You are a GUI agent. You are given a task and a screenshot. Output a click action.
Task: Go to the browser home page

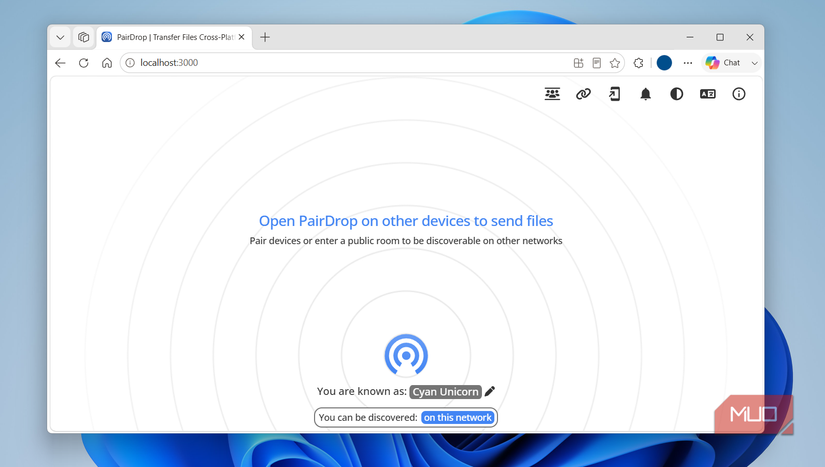107,63
